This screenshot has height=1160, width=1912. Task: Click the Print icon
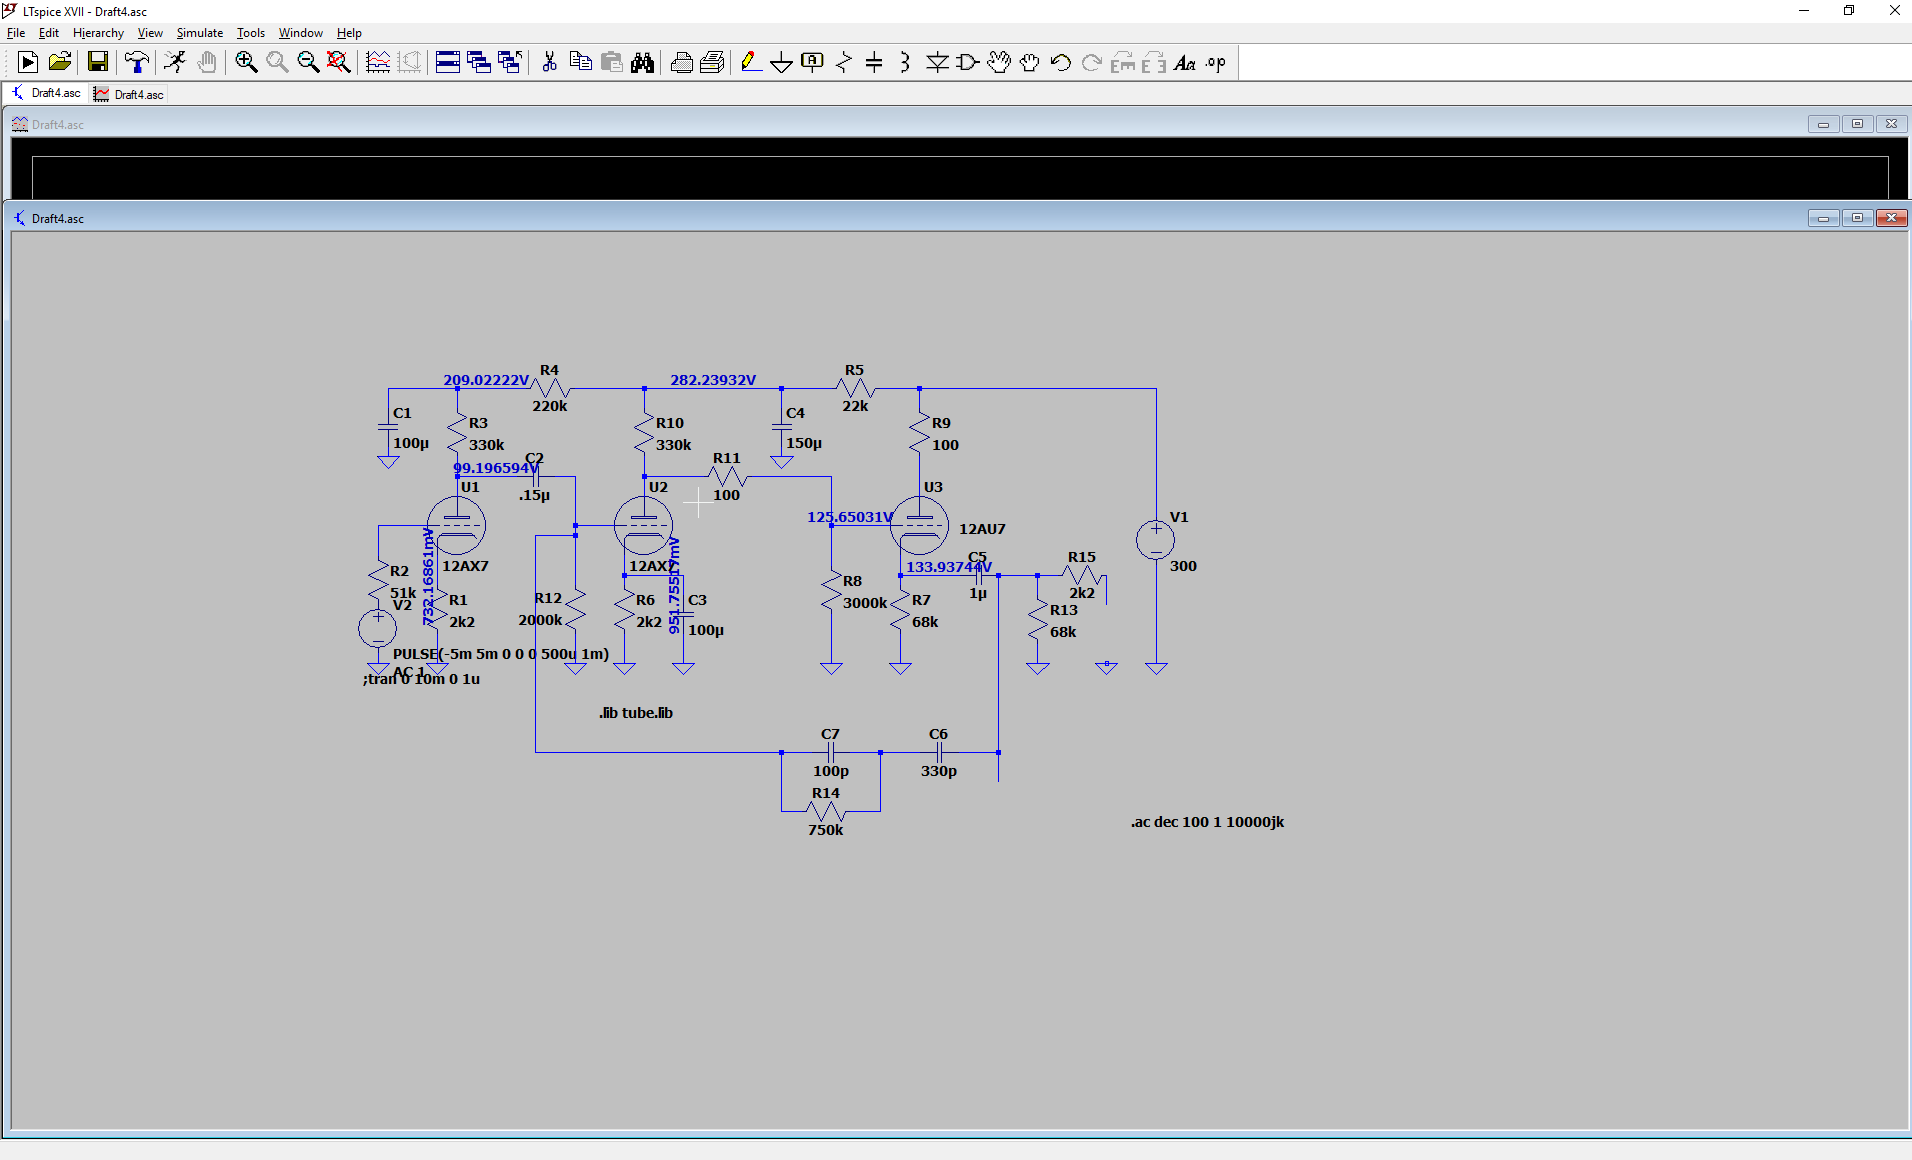pyautogui.click(x=681, y=63)
